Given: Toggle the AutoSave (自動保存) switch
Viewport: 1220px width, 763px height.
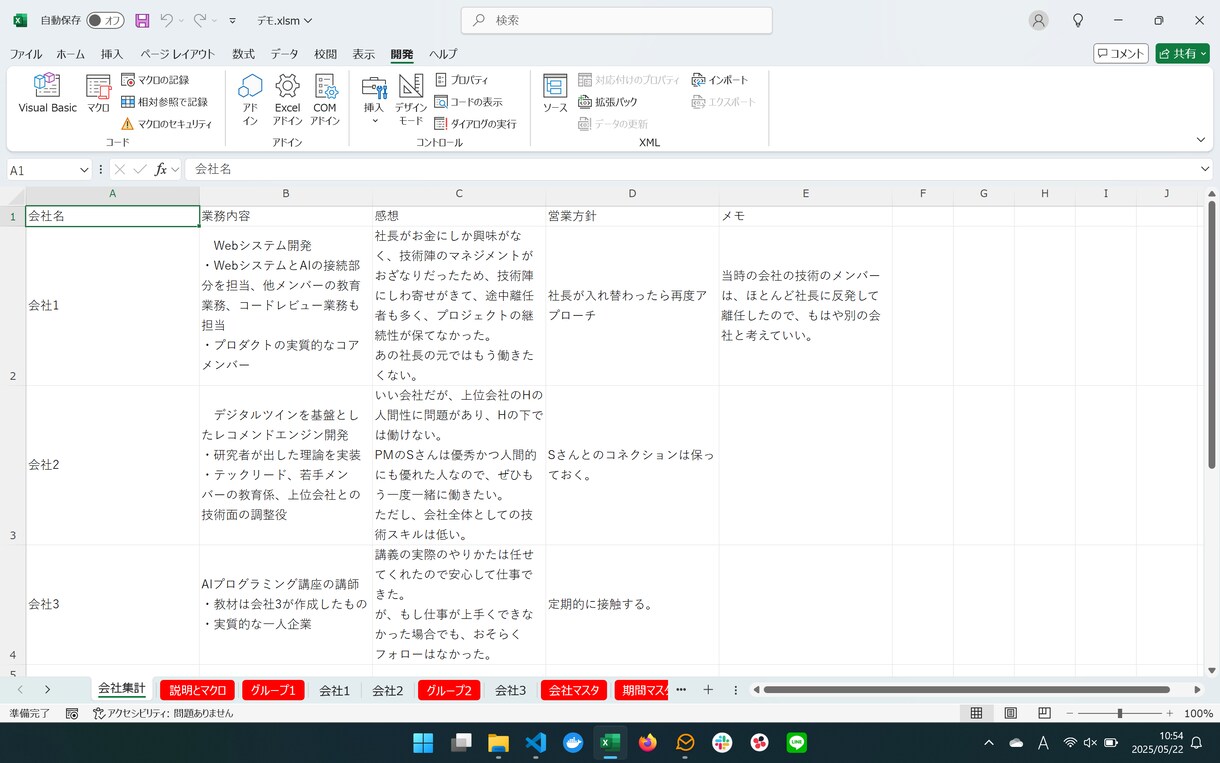Looking at the screenshot, I should click(x=105, y=20).
